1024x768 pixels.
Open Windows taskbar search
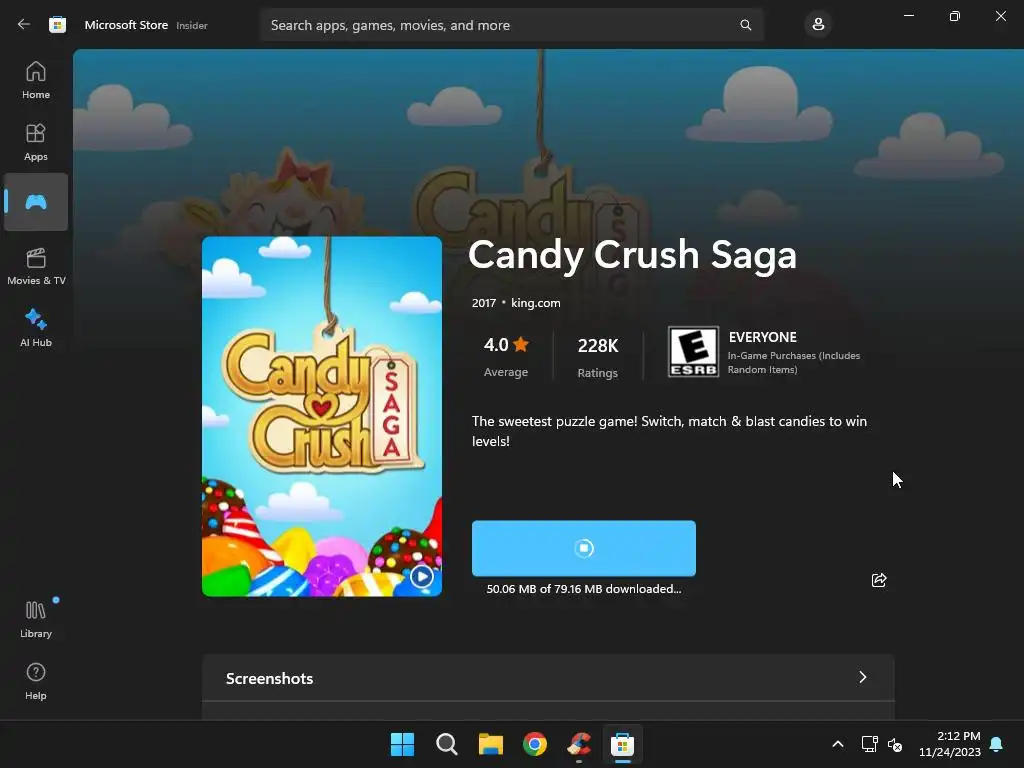447,744
